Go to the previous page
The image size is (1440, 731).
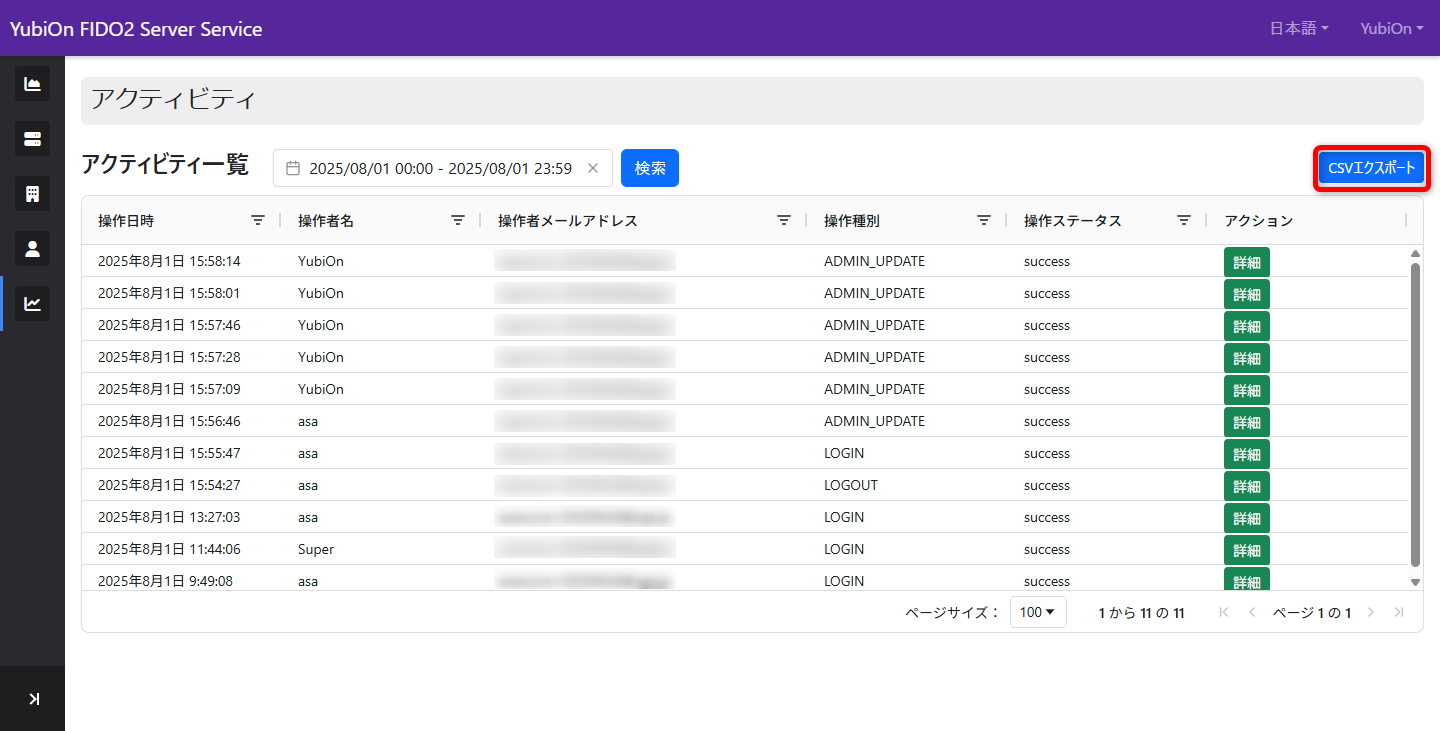pyautogui.click(x=1252, y=612)
